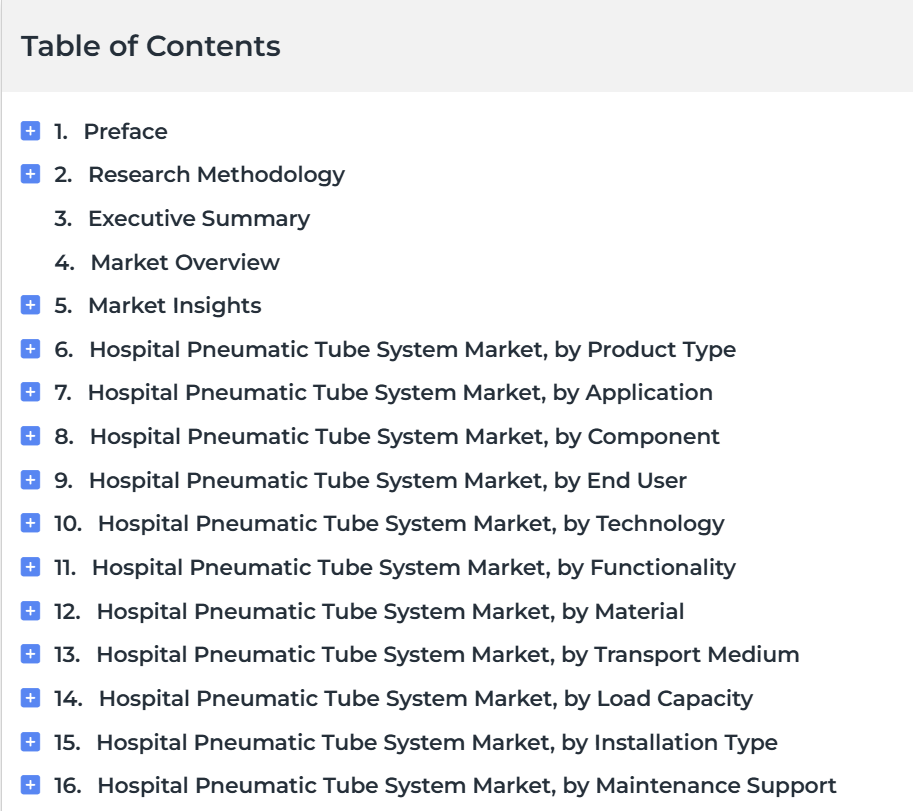Click plus icon beside by End User

click(30, 480)
